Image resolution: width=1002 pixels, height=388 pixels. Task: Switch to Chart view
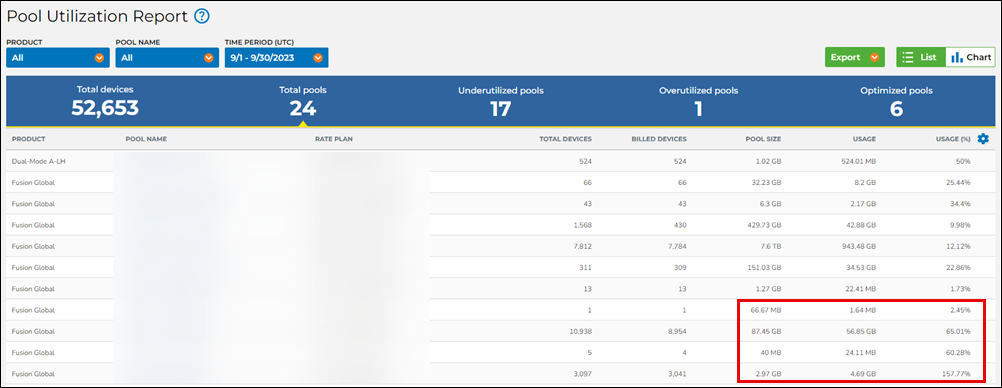coord(970,57)
